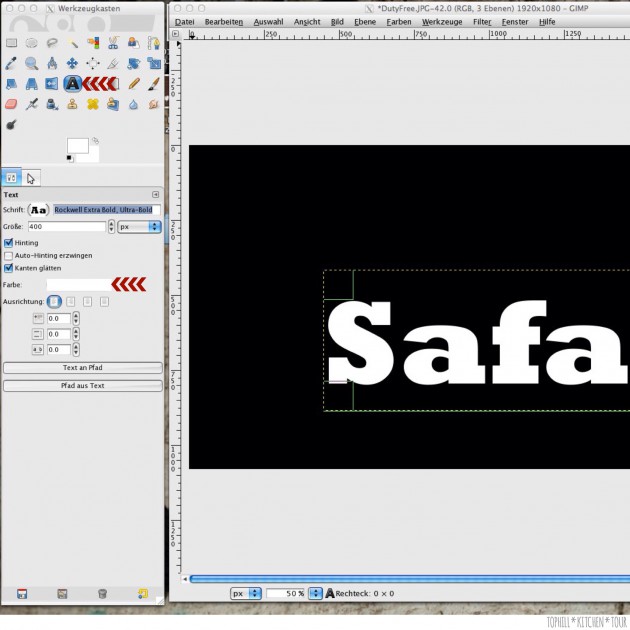Select the Select by Color tool
The height and width of the screenshot is (630, 630).
point(93,43)
